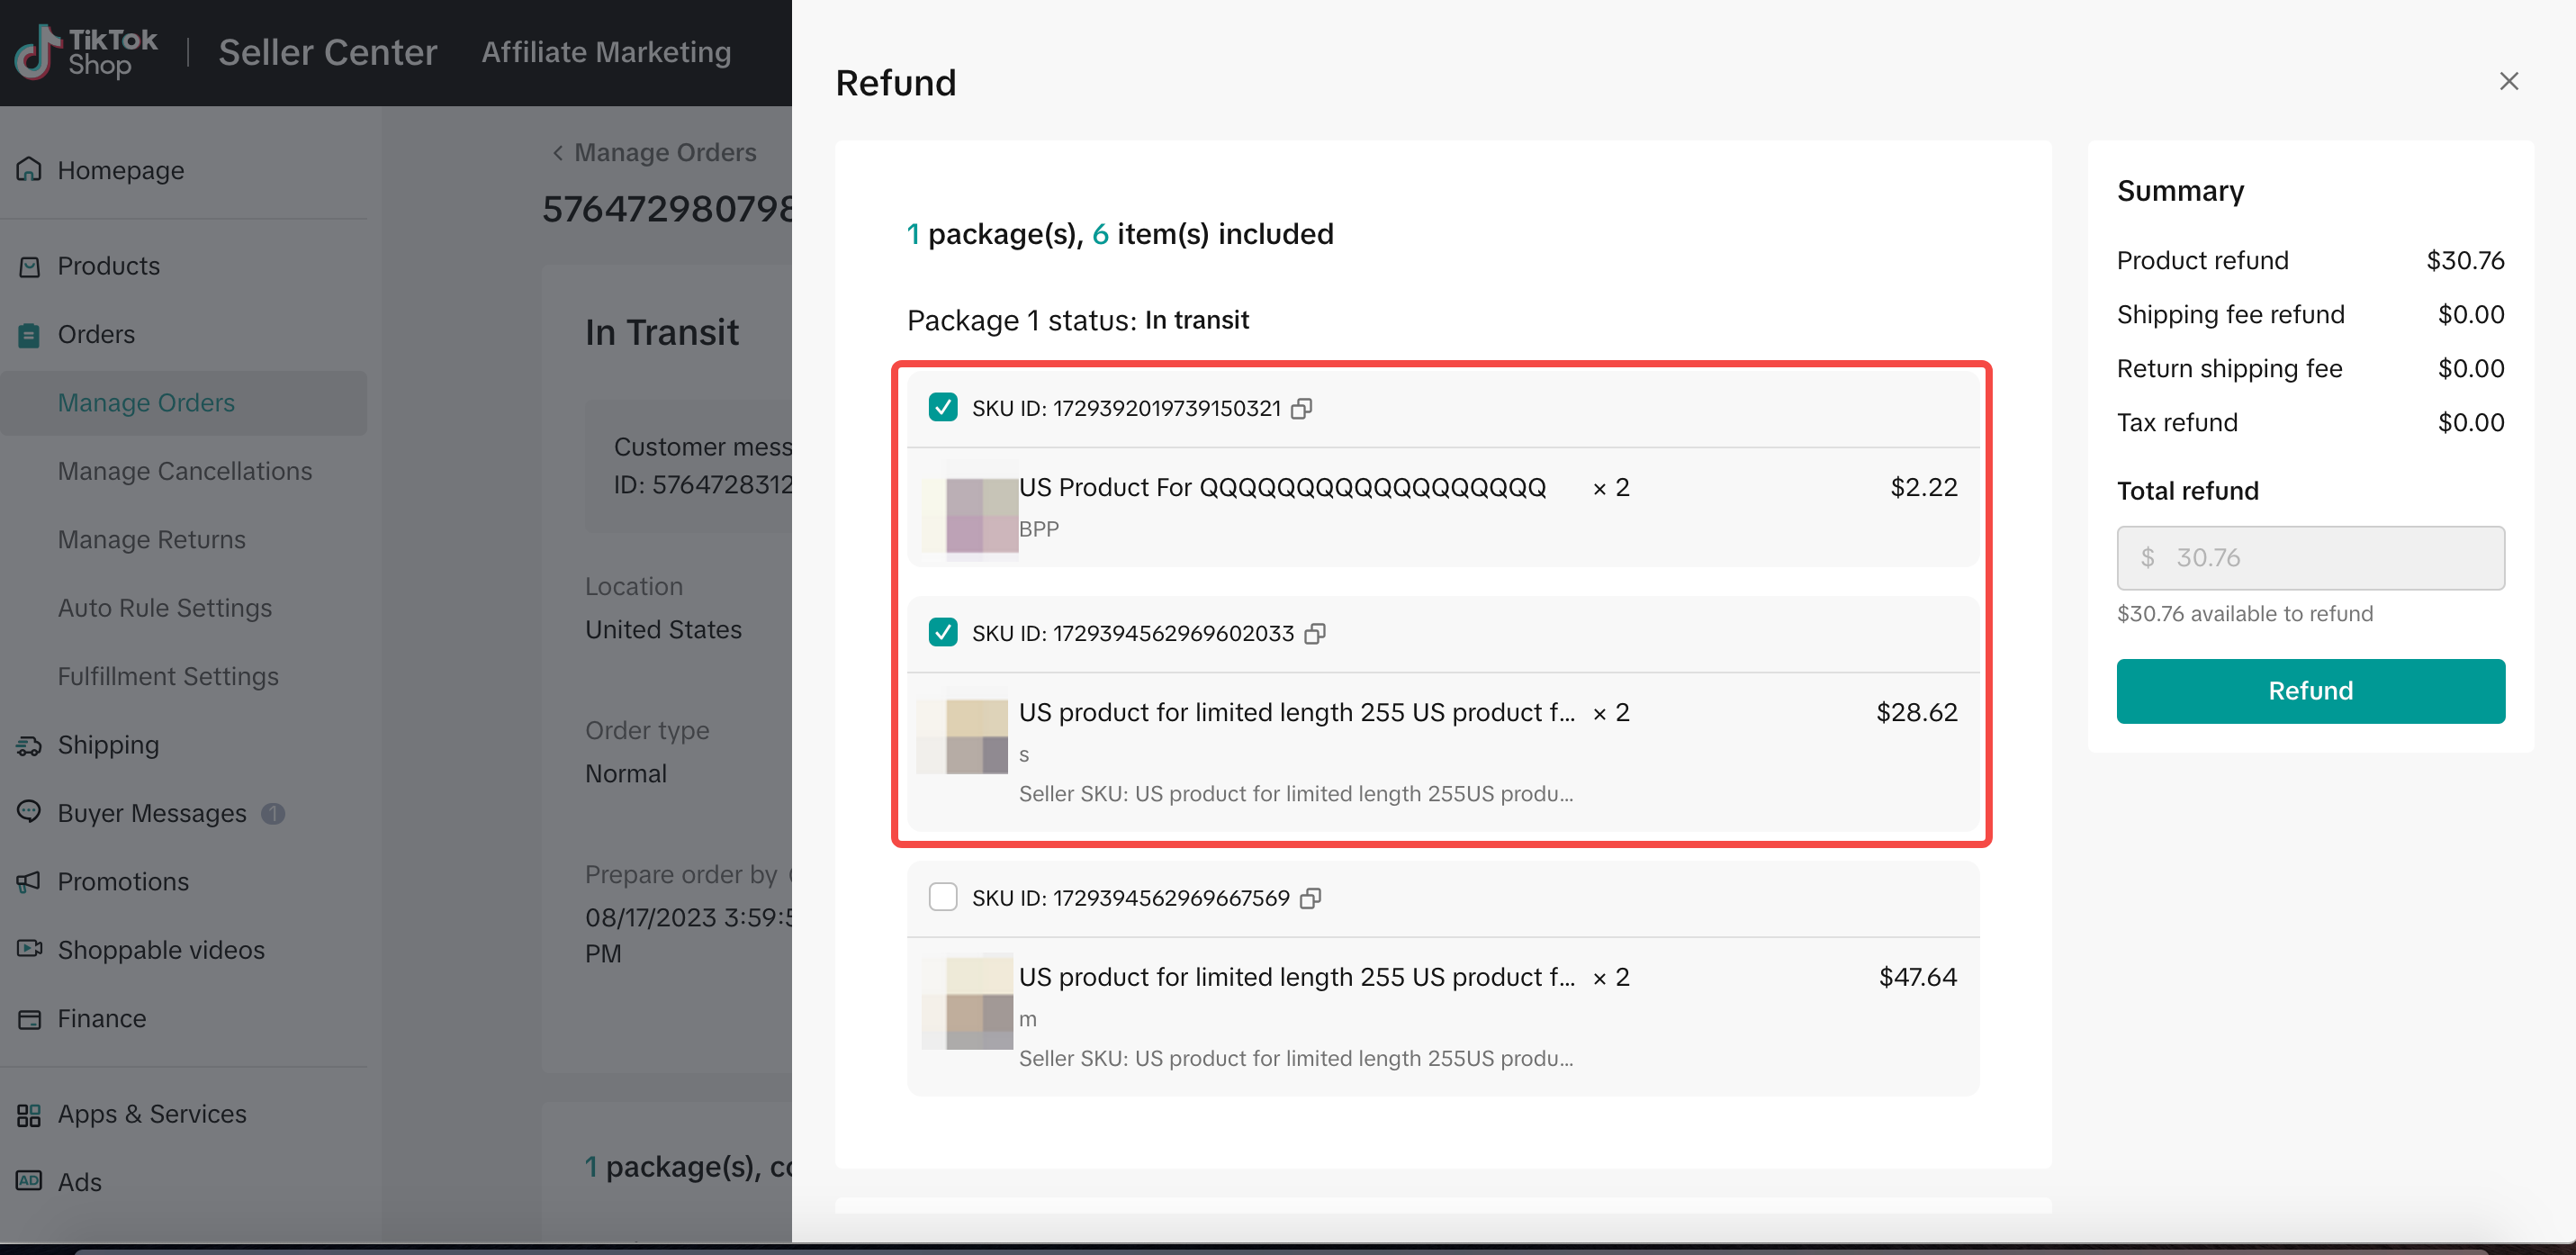This screenshot has width=2576, height=1255.
Task: Click the TikTok Shop logo
Action: point(86,52)
